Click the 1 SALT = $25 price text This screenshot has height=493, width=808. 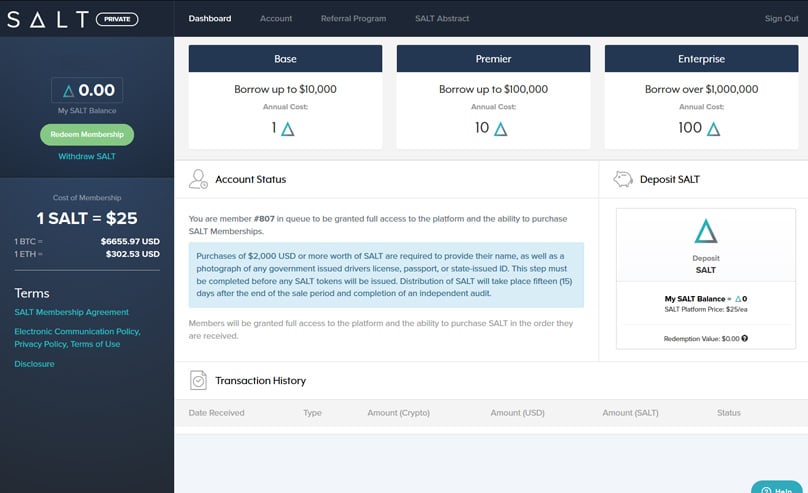point(87,218)
